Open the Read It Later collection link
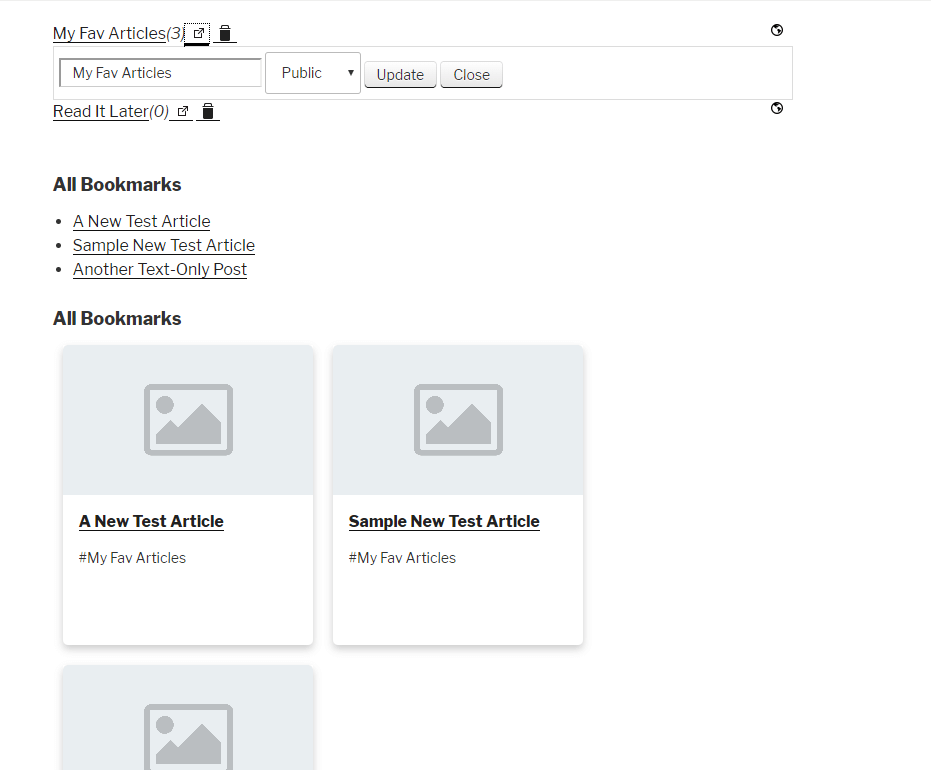 click(x=100, y=112)
